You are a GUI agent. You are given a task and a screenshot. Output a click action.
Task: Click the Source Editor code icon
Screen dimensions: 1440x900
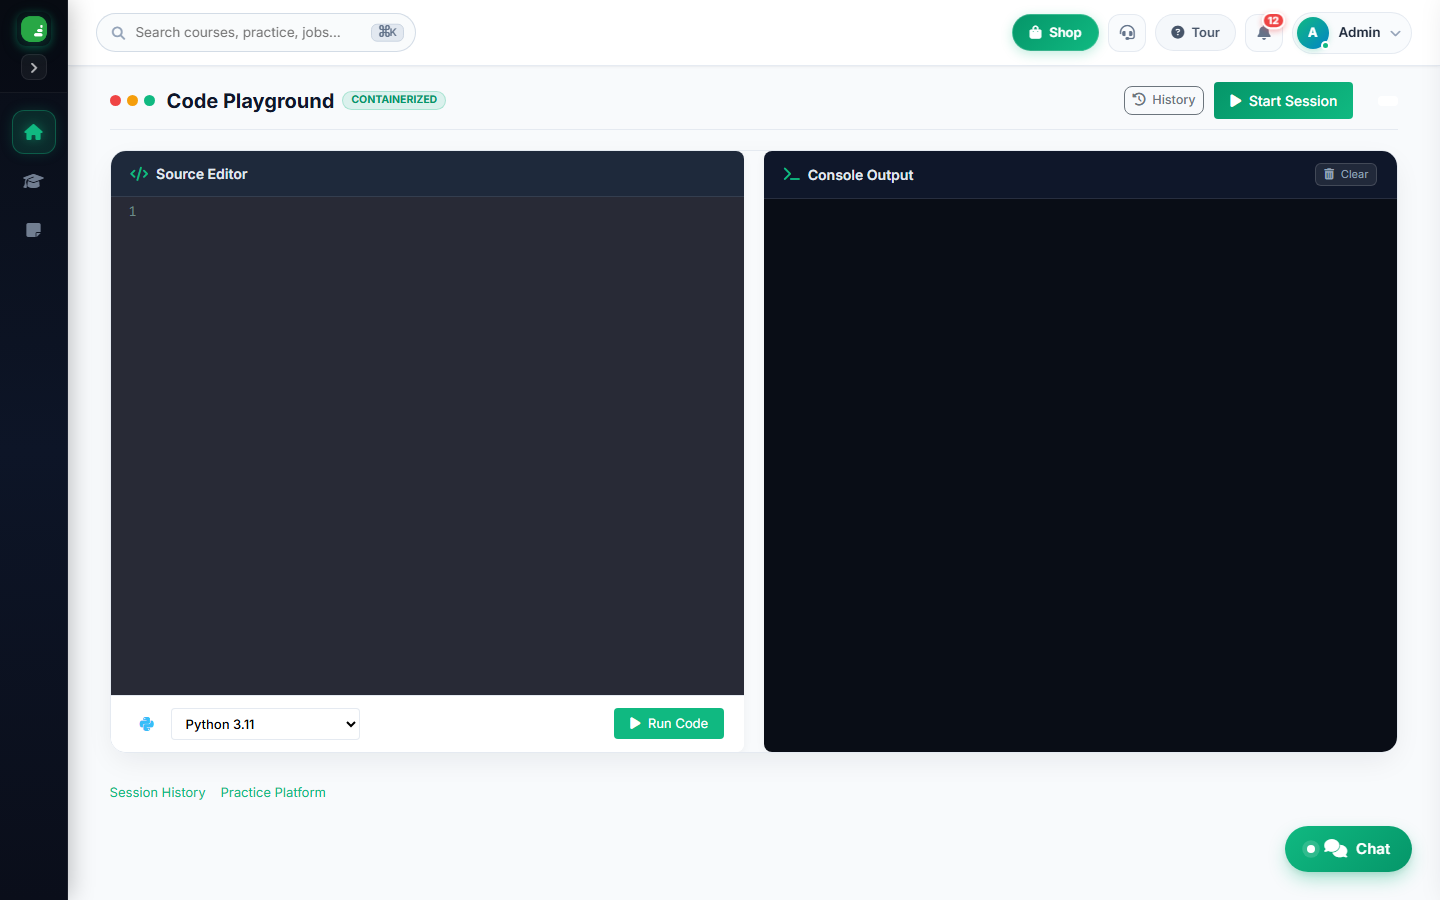[x=139, y=174]
